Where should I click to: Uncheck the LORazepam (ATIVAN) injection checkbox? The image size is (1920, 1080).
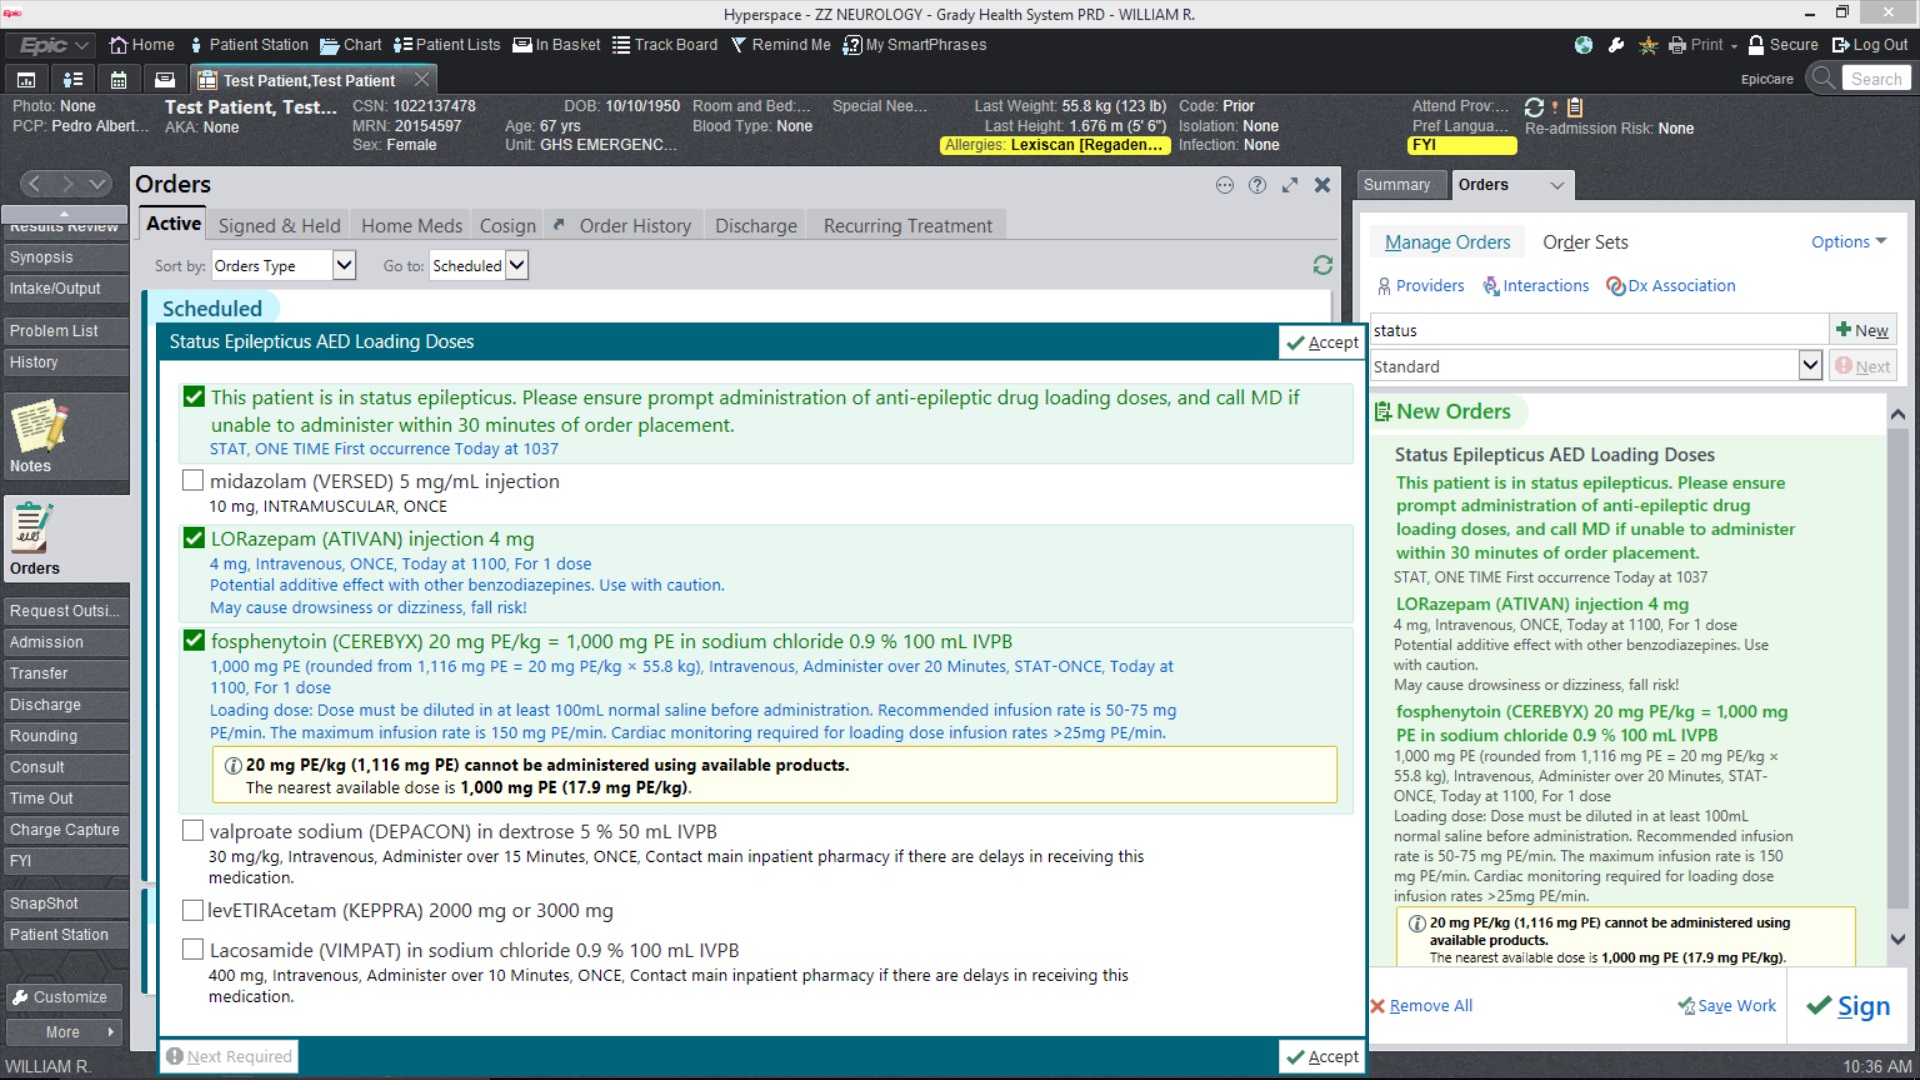pos(194,539)
